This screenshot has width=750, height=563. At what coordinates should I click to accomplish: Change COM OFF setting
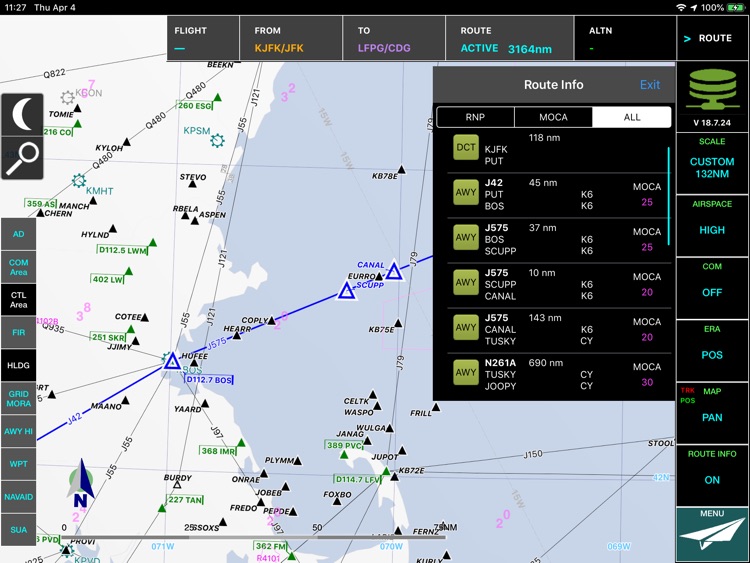tap(712, 287)
